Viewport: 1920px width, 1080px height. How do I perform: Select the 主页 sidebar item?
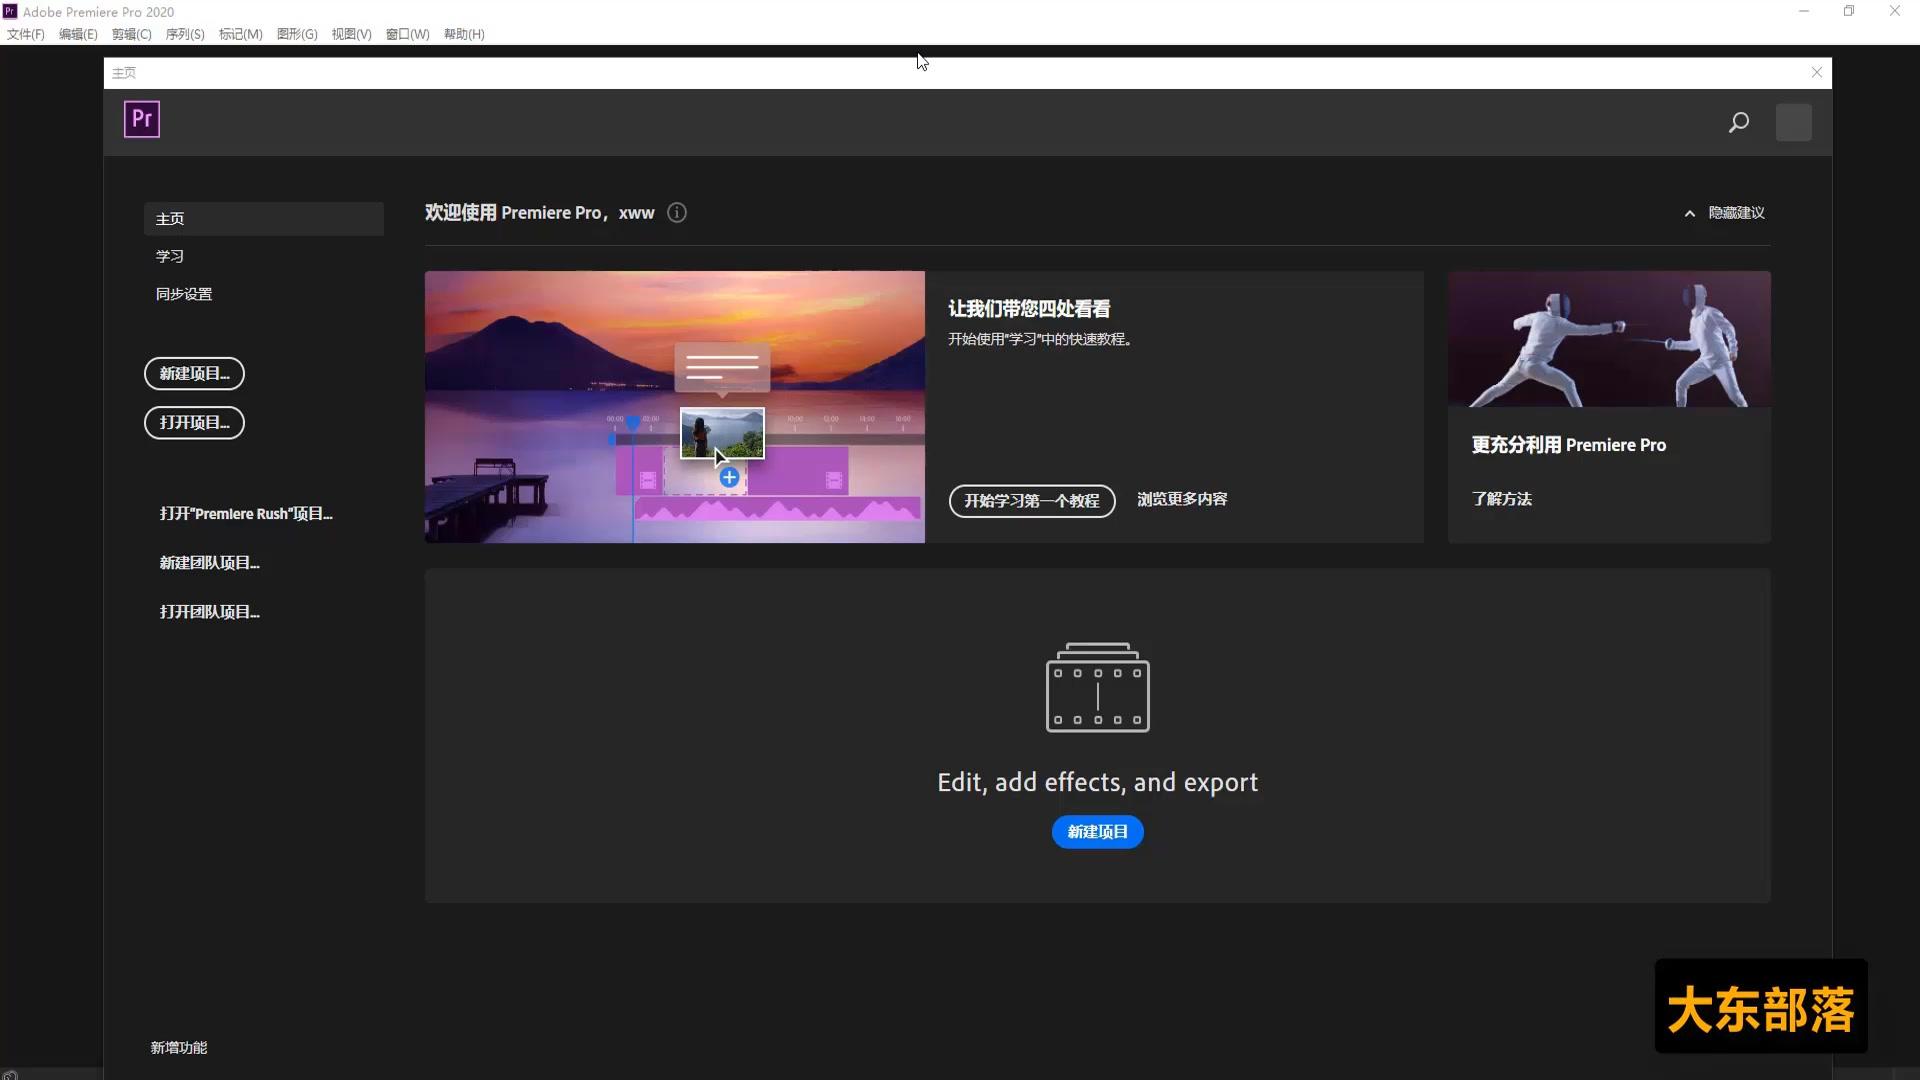(x=169, y=218)
